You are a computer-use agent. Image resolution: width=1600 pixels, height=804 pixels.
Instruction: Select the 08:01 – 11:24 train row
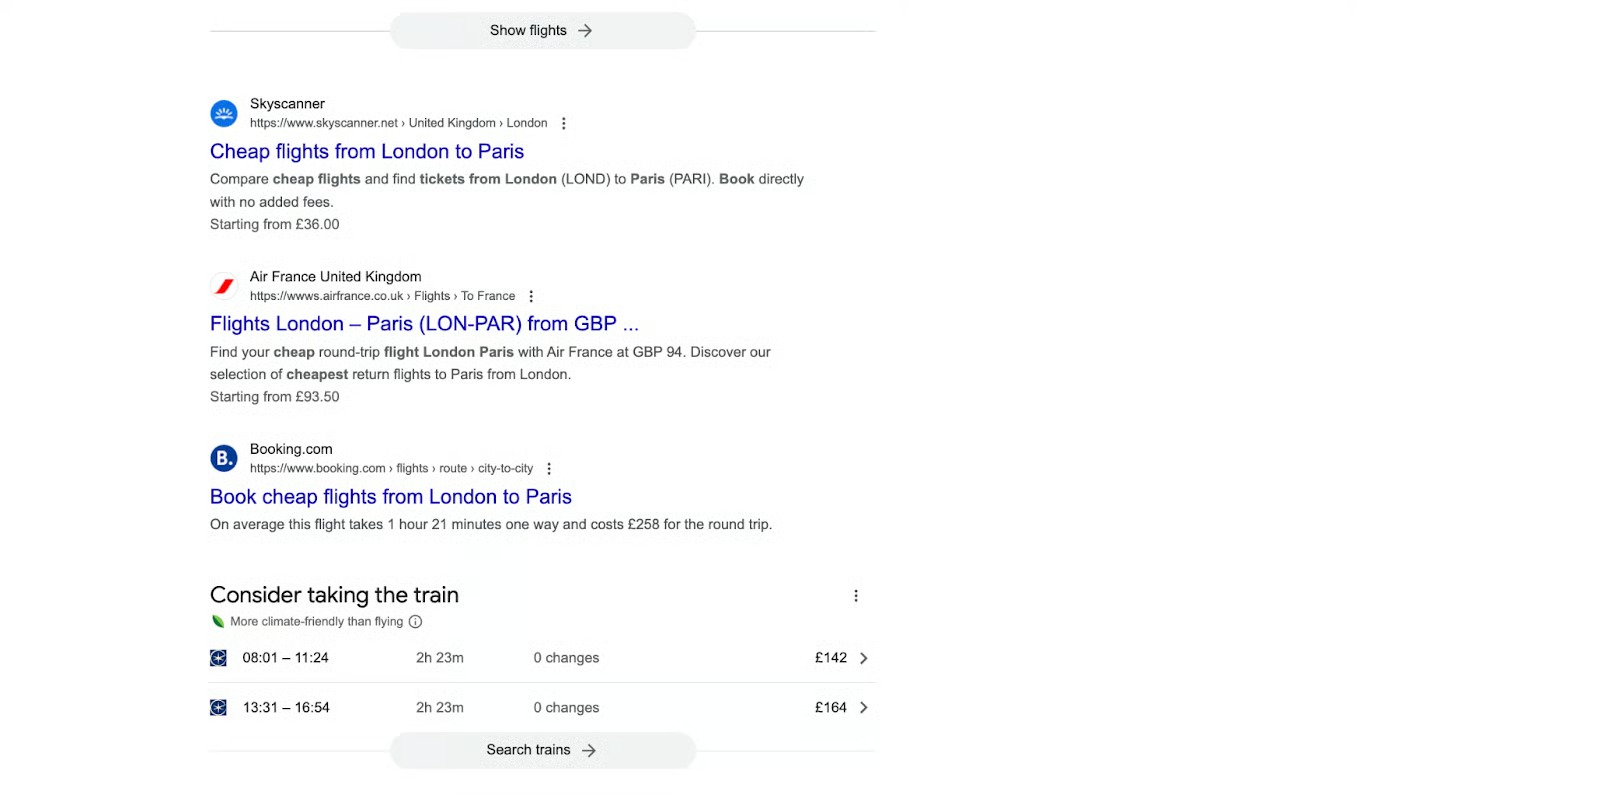(540, 658)
